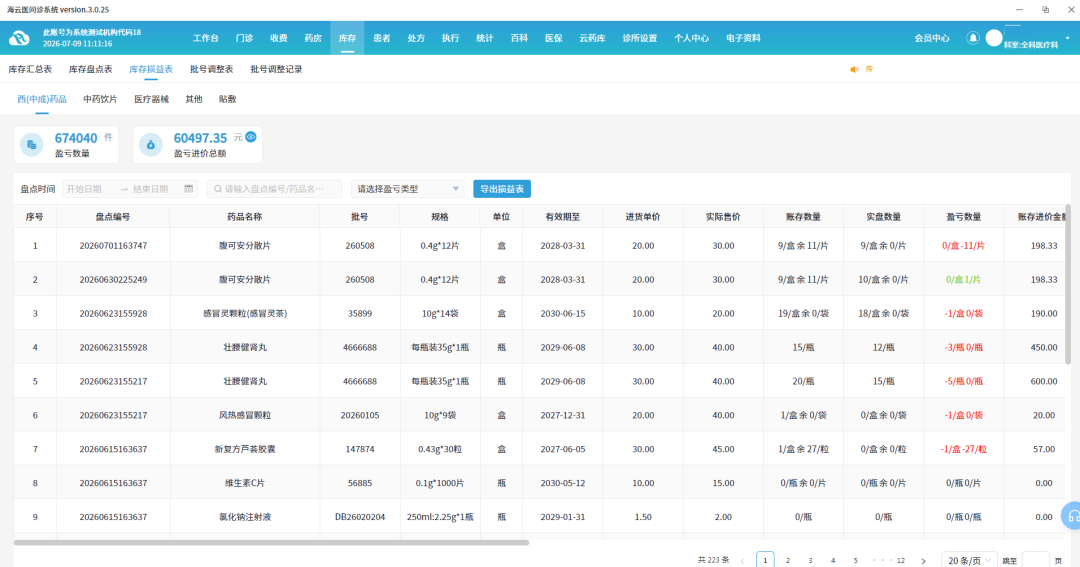Open notifications bell icon
Image resolution: width=1080 pixels, height=567 pixels.
(x=973, y=38)
